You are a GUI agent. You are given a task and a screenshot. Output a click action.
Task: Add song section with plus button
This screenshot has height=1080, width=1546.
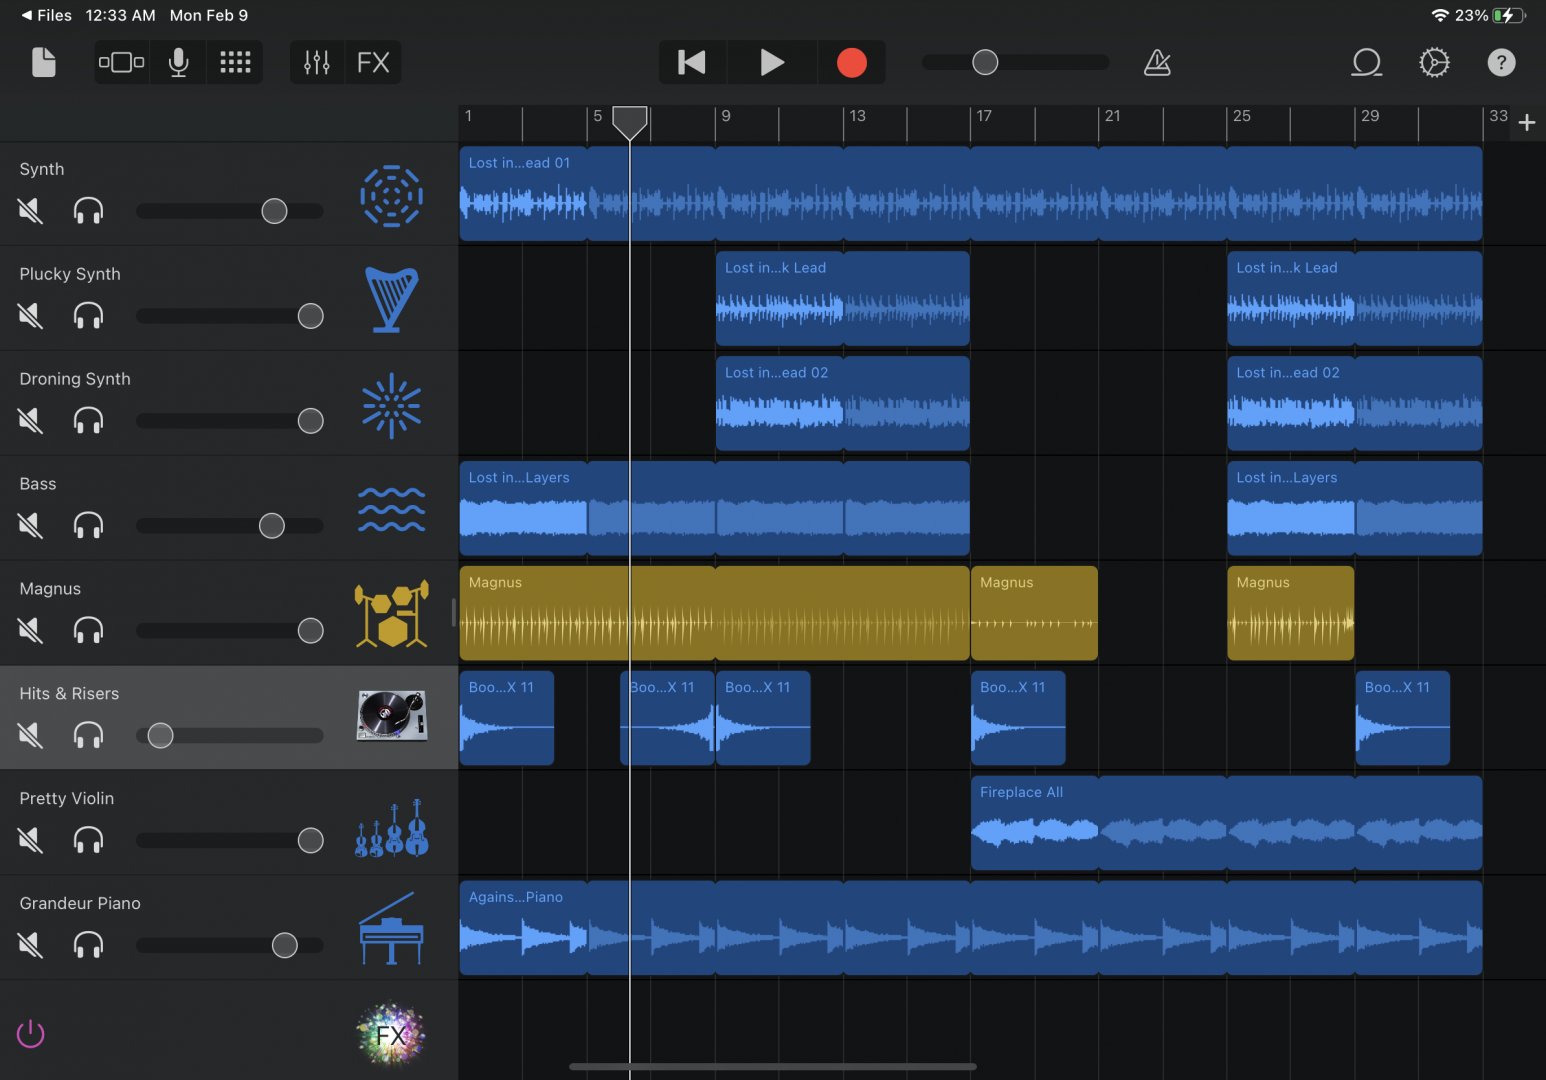[1526, 123]
